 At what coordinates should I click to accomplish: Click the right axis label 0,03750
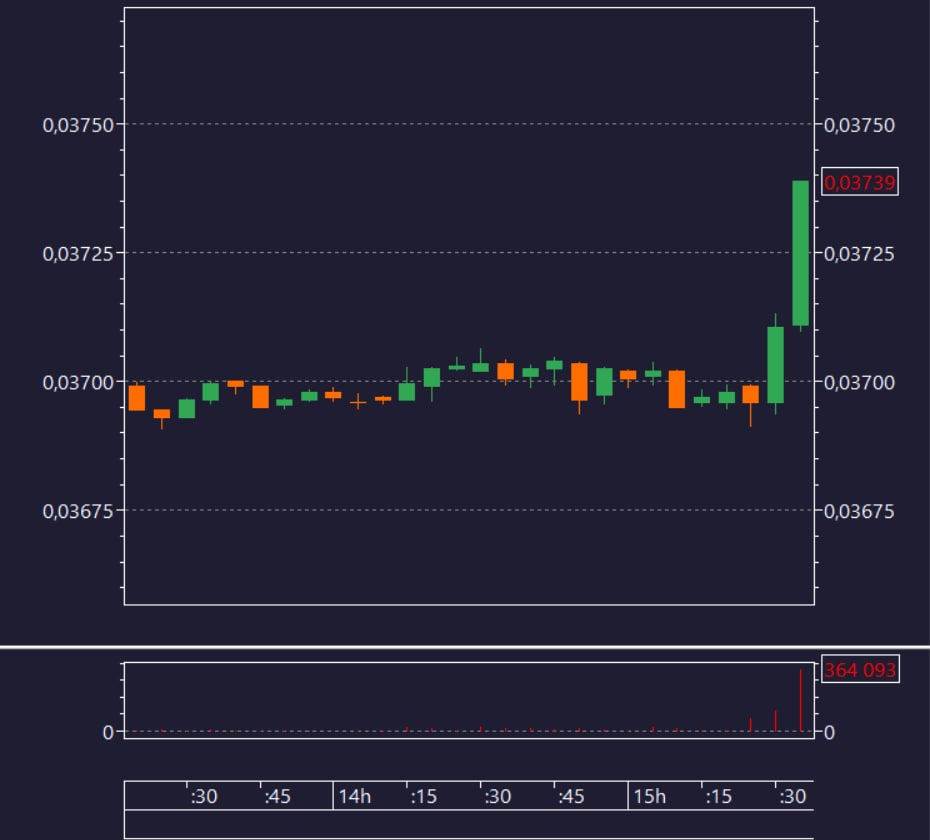859,125
